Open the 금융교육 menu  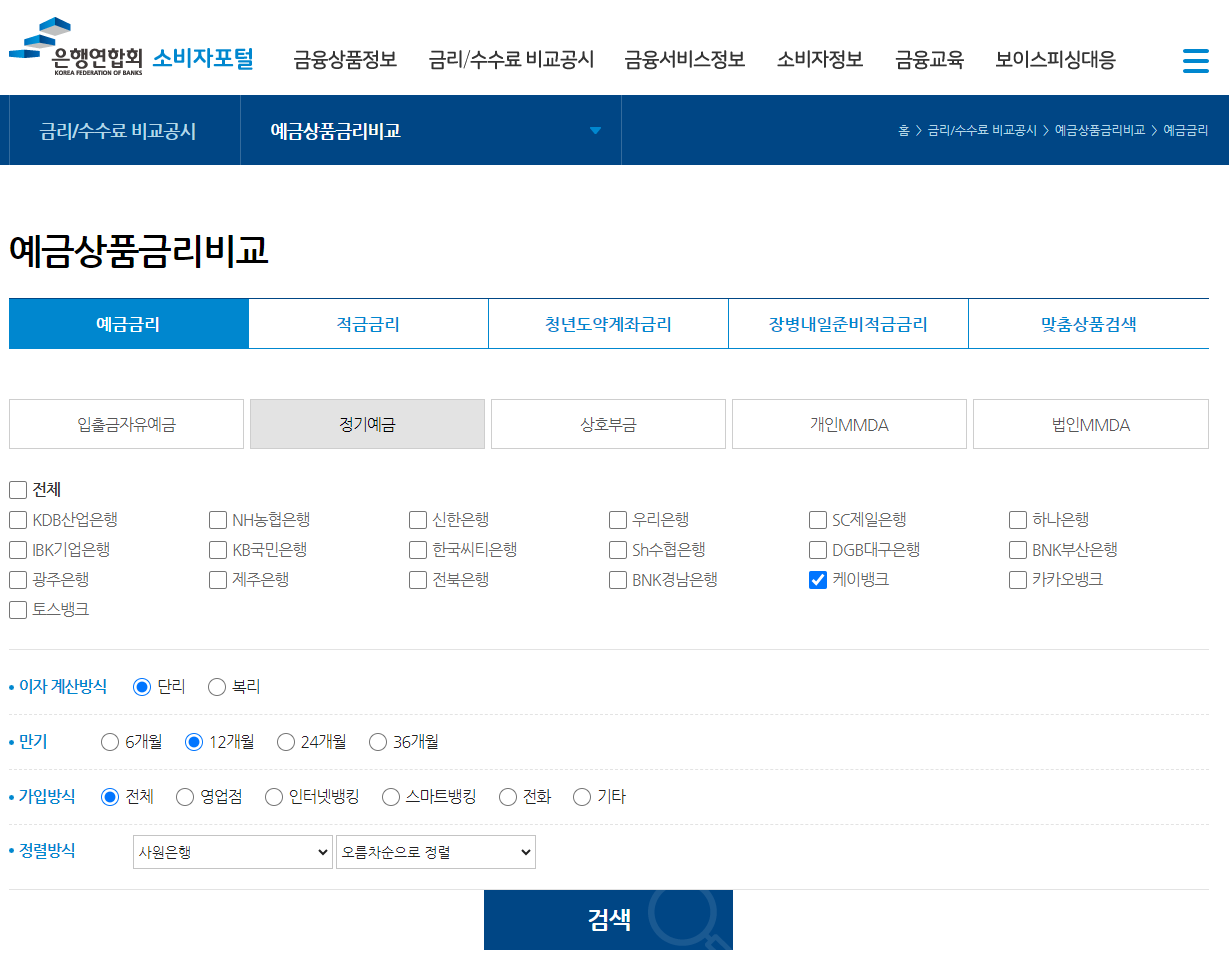[929, 60]
